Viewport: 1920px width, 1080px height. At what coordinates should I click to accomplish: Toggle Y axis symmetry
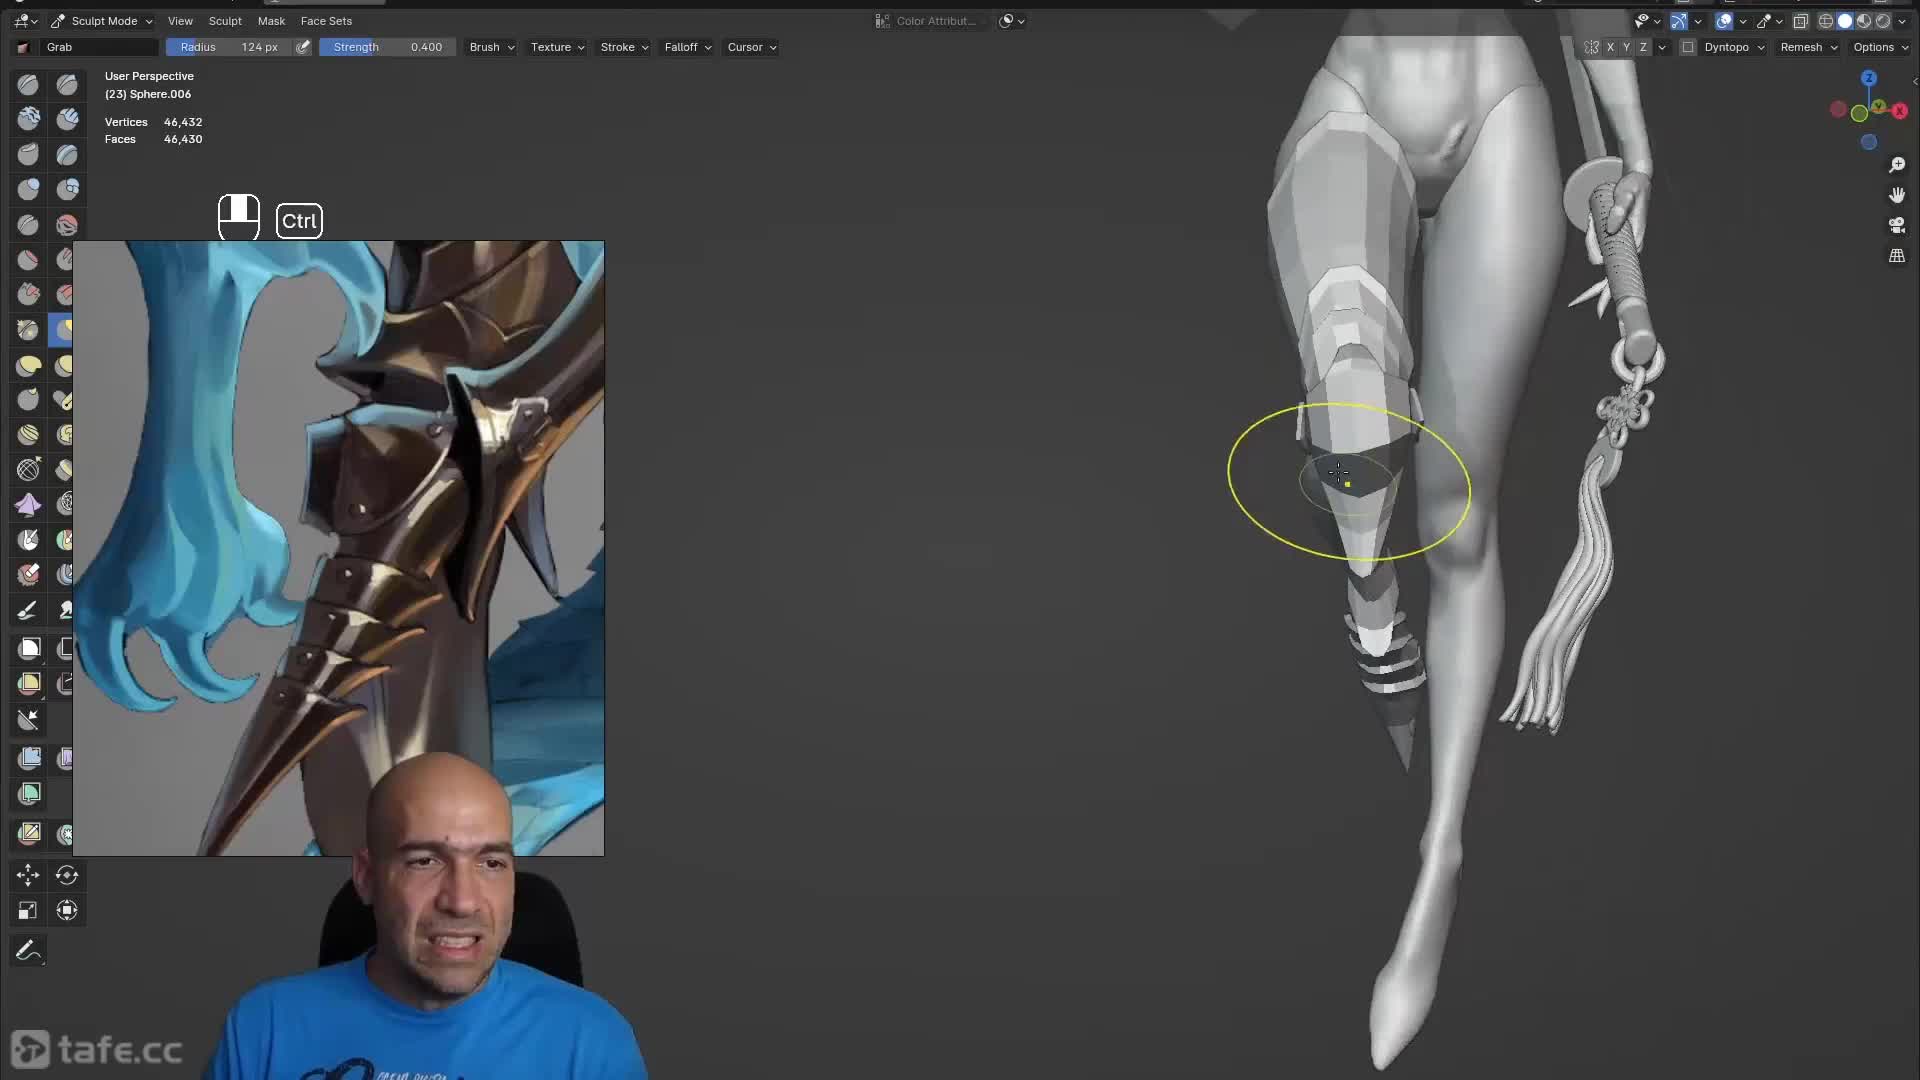pos(1626,47)
